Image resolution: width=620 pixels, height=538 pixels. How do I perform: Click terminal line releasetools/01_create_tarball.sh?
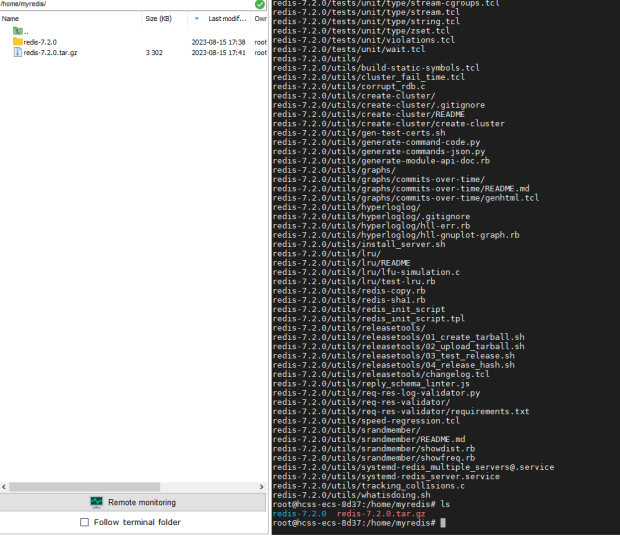pyautogui.click(x=399, y=337)
